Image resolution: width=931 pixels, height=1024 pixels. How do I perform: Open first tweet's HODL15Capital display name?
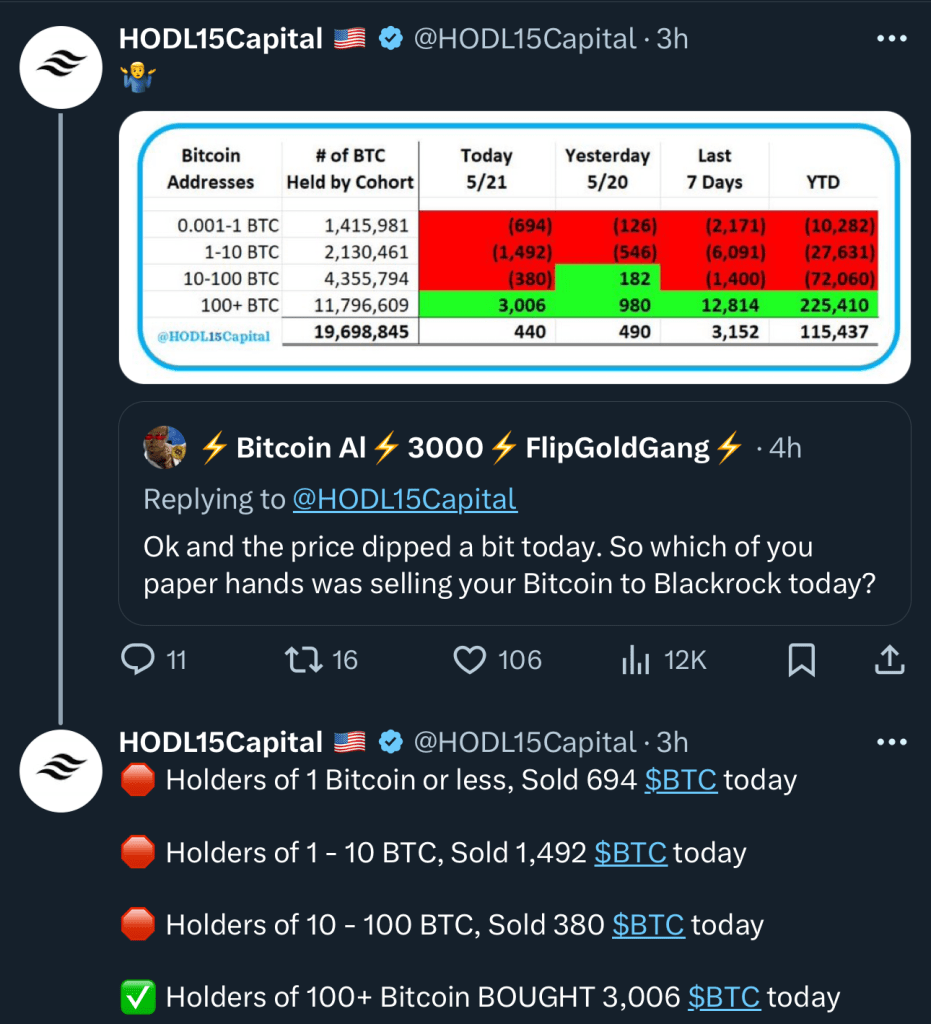220,40
